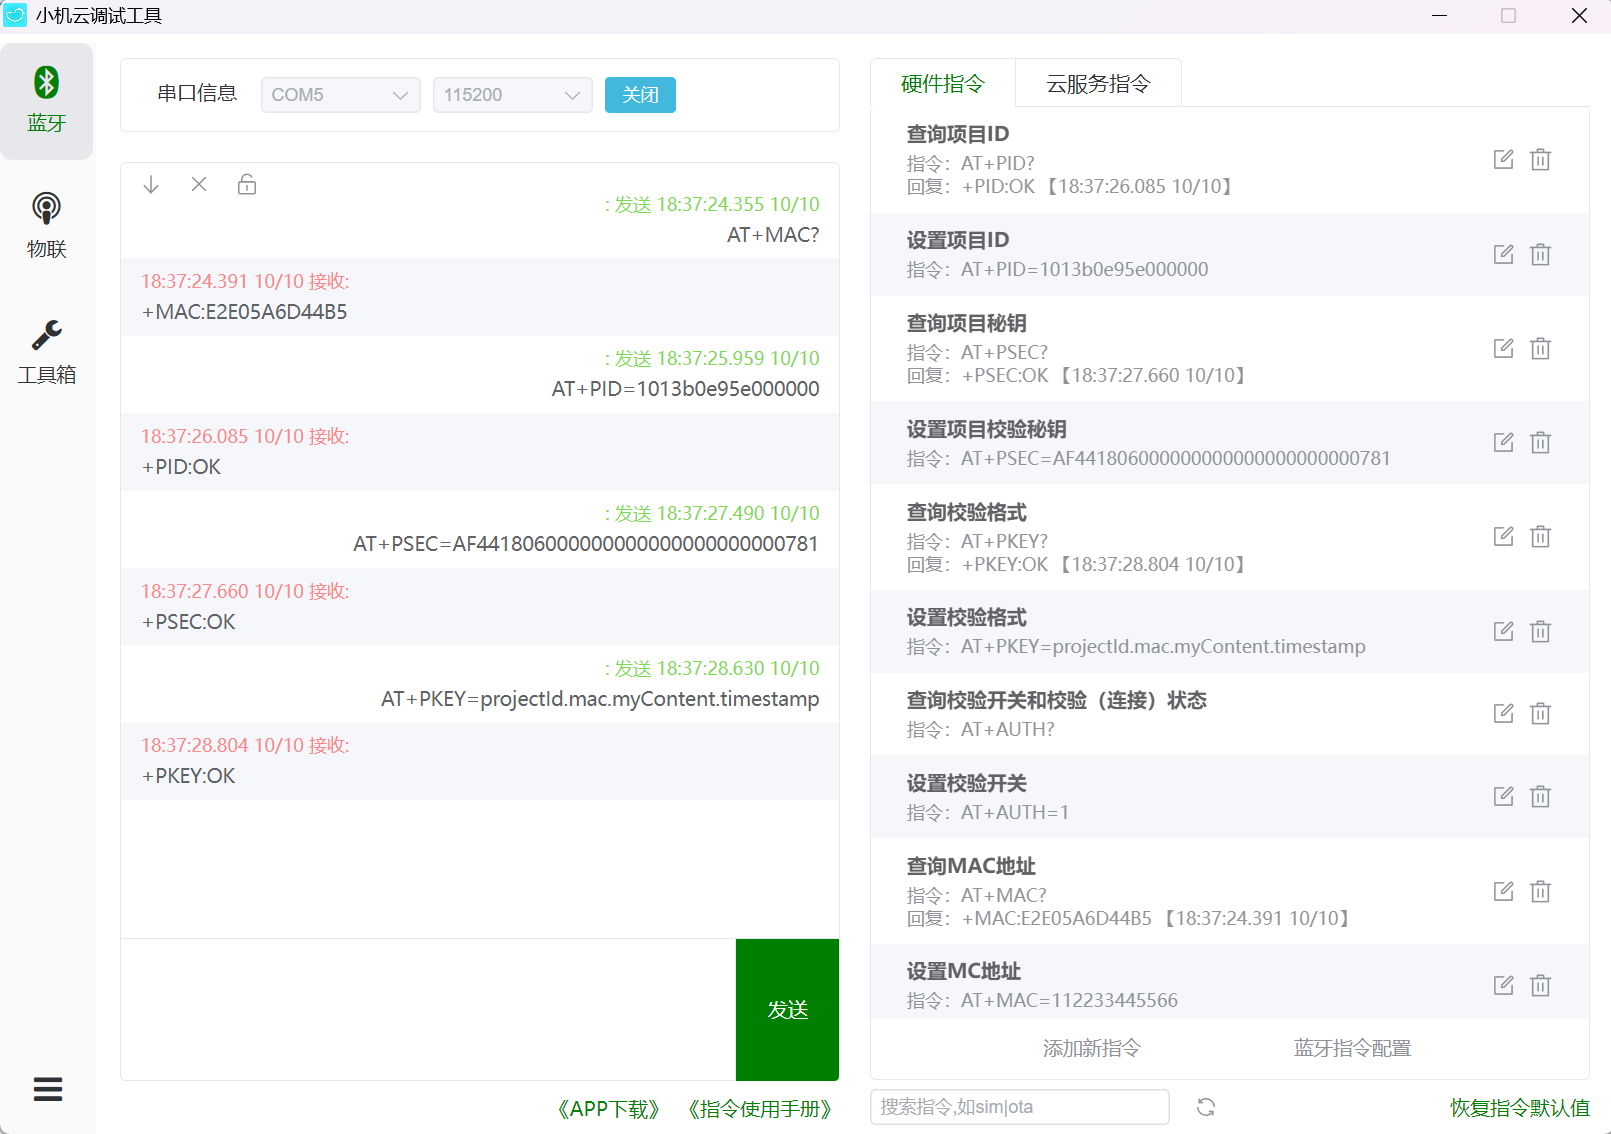Click the hamburger menu icon at bottom left
The image size is (1611, 1134).
pos(47,1089)
